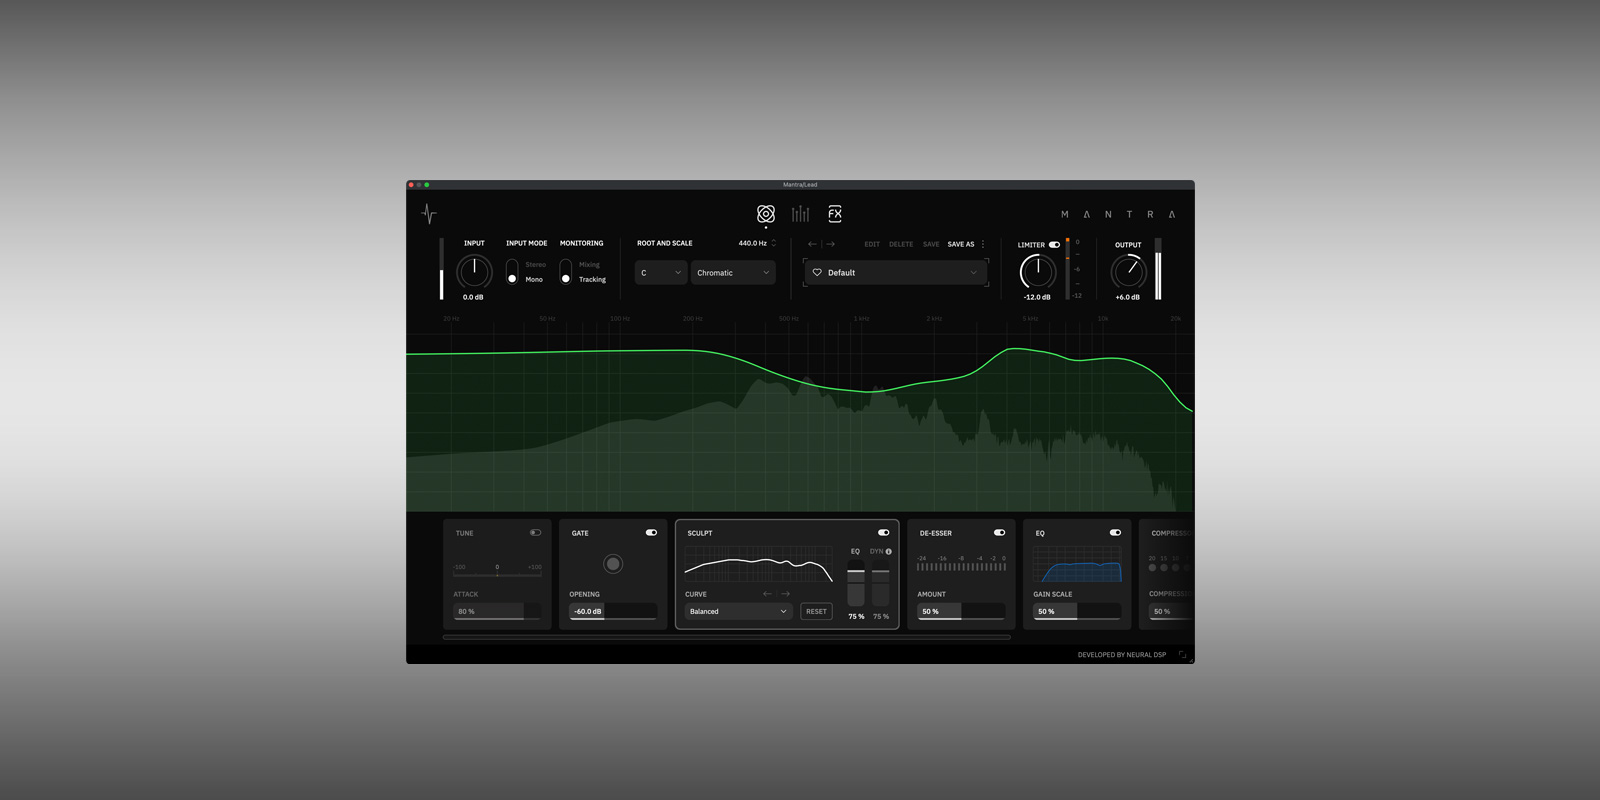The image size is (1600, 800).
Task: Click the -12.0 dB limiter value
Action: 1037,297
